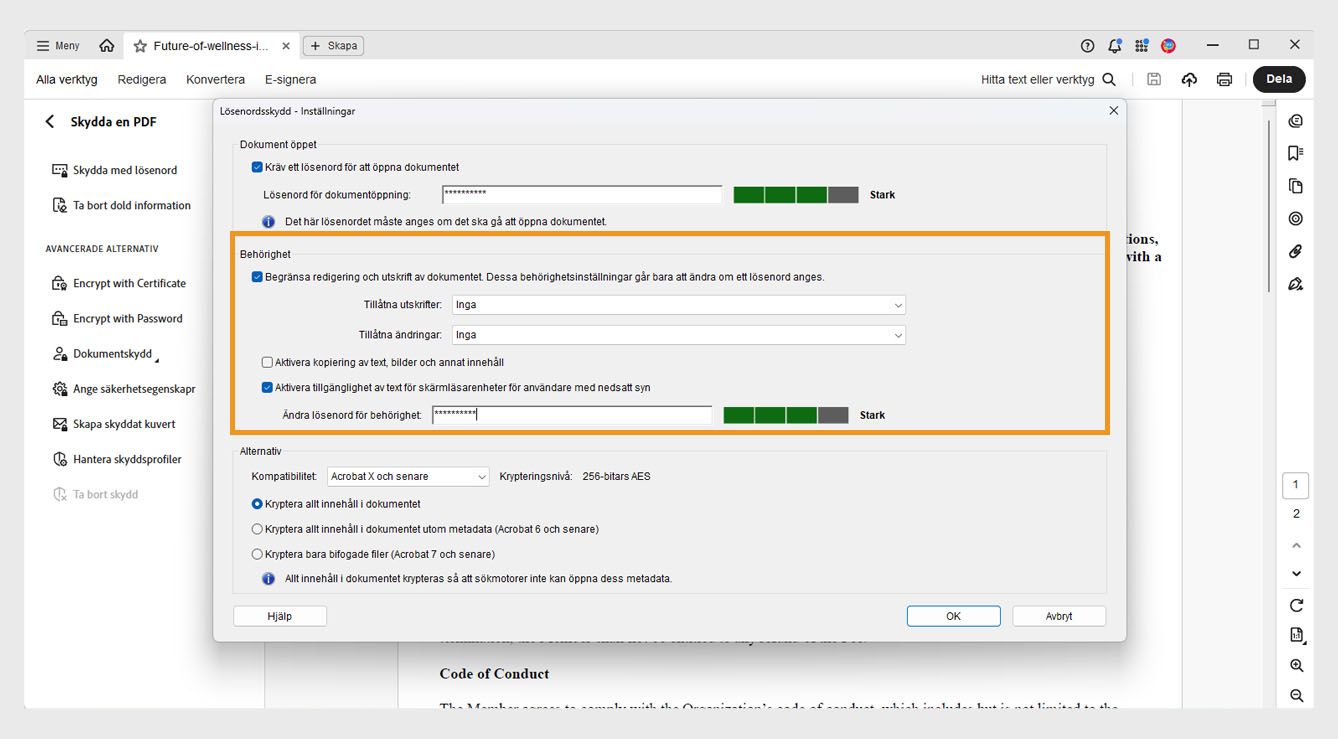Expand the Dokumentskydd submenu
1338x739 pixels.
[x=105, y=354]
